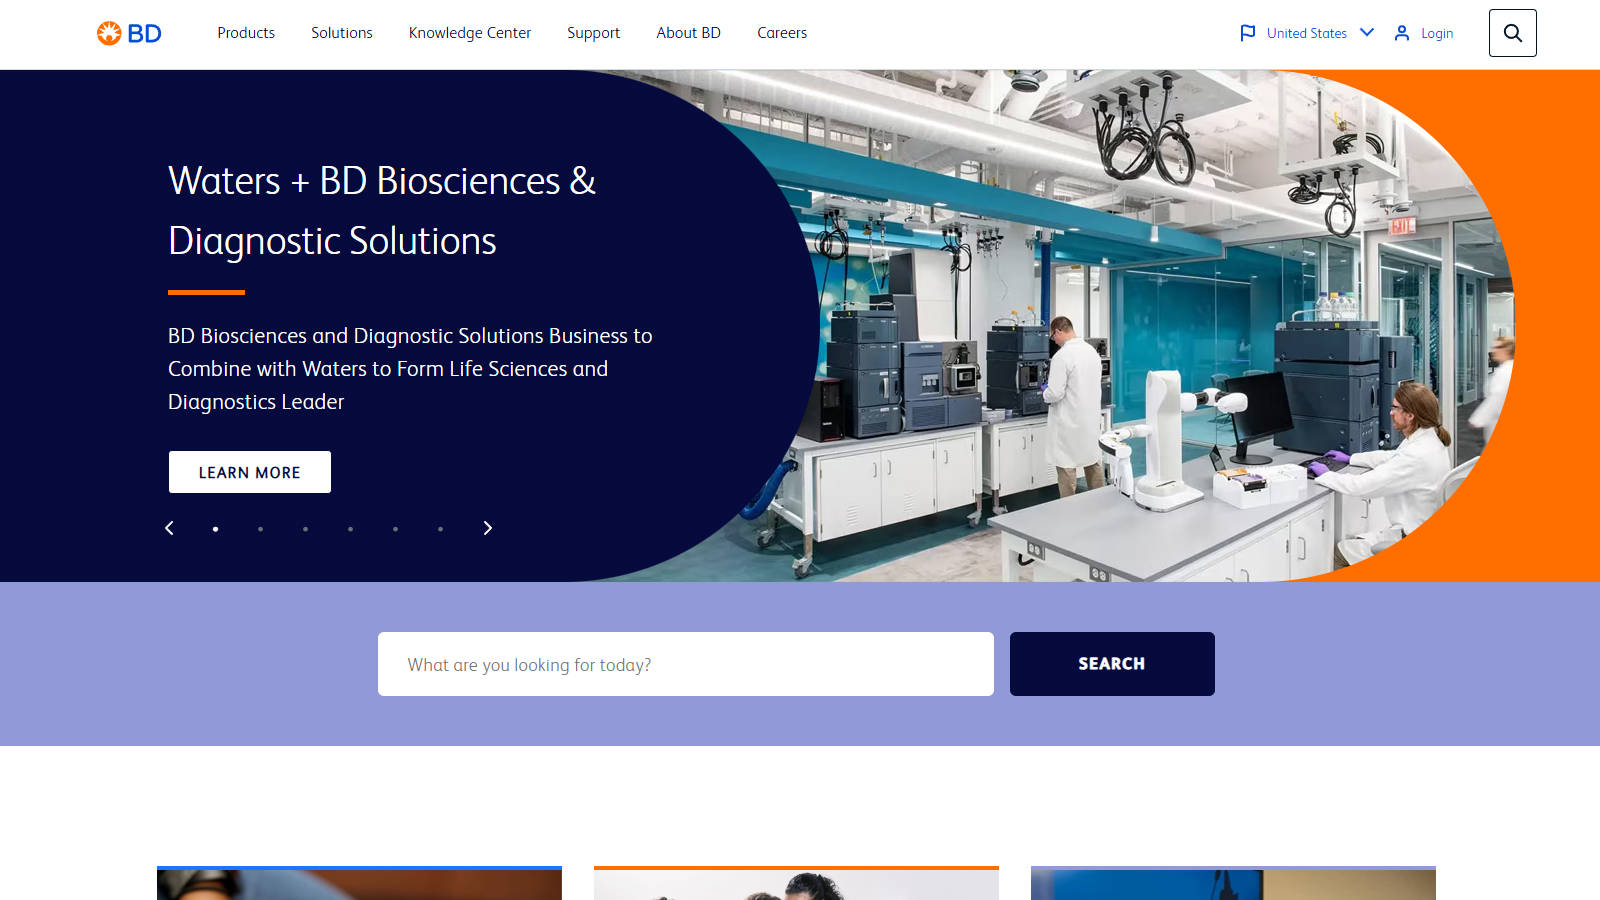Select the fifth carousel dot
Viewport: 1600px width, 900px height.
click(x=395, y=529)
